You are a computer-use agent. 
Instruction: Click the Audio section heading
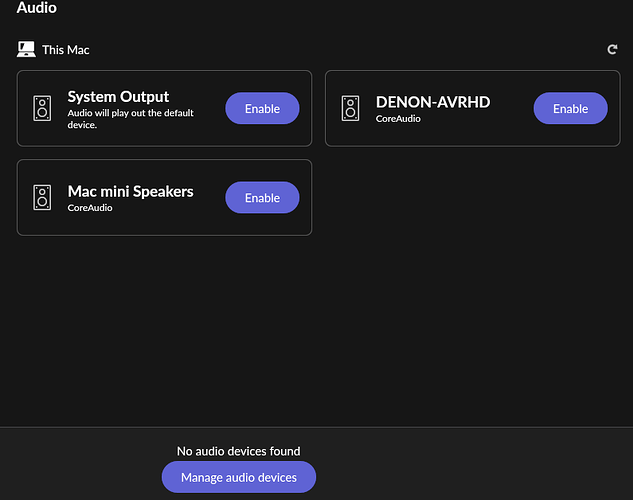click(x=37, y=9)
